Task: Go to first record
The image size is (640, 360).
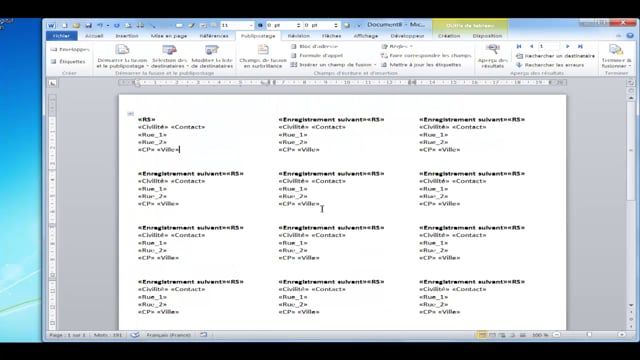Action: (x=519, y=47)
